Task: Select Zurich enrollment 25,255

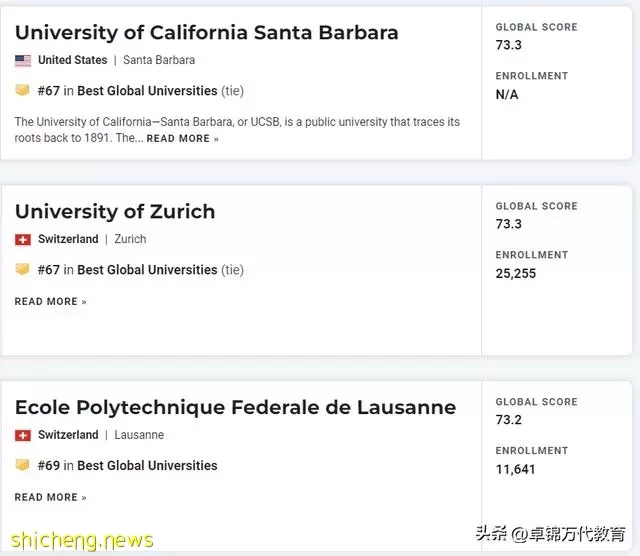Action: (x=516, y=274)
